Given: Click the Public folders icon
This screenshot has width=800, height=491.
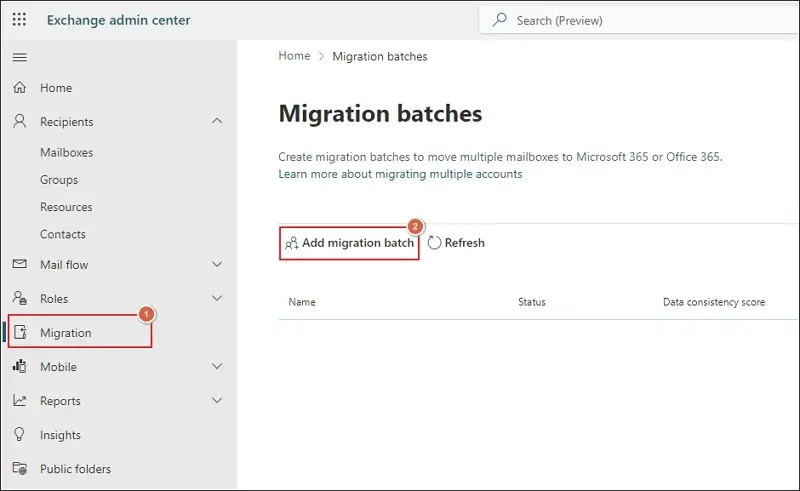Looking at the screenshot, I should pyautogui.click(x=19, y=468).
